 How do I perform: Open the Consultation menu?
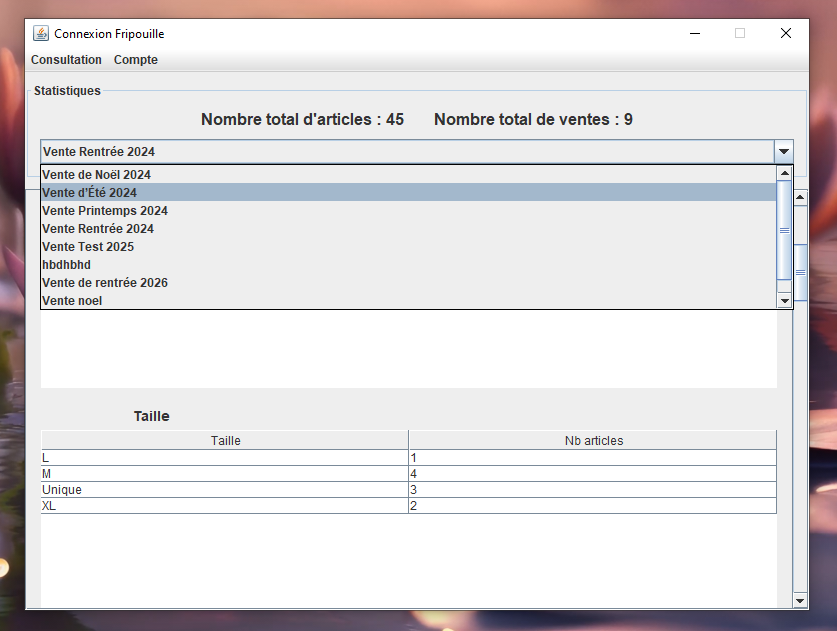[66, 60]
